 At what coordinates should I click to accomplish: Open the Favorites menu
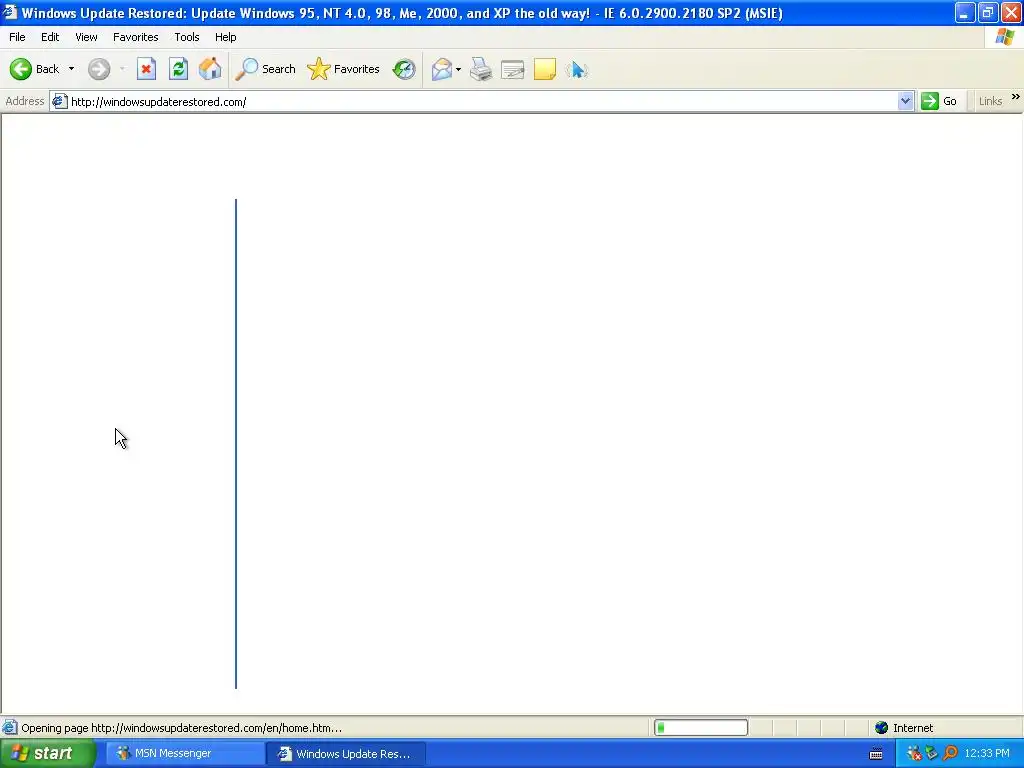tap(136, 37)
